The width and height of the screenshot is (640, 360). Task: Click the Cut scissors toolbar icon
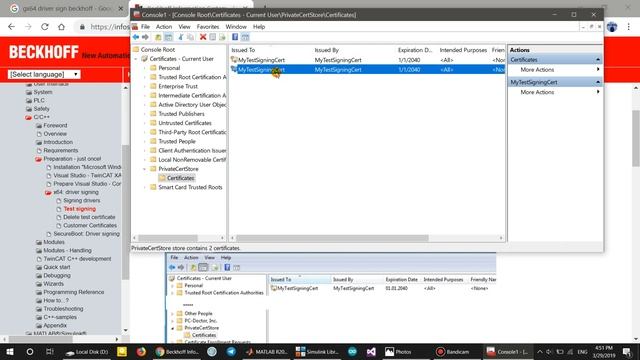[x=181, y=37]
